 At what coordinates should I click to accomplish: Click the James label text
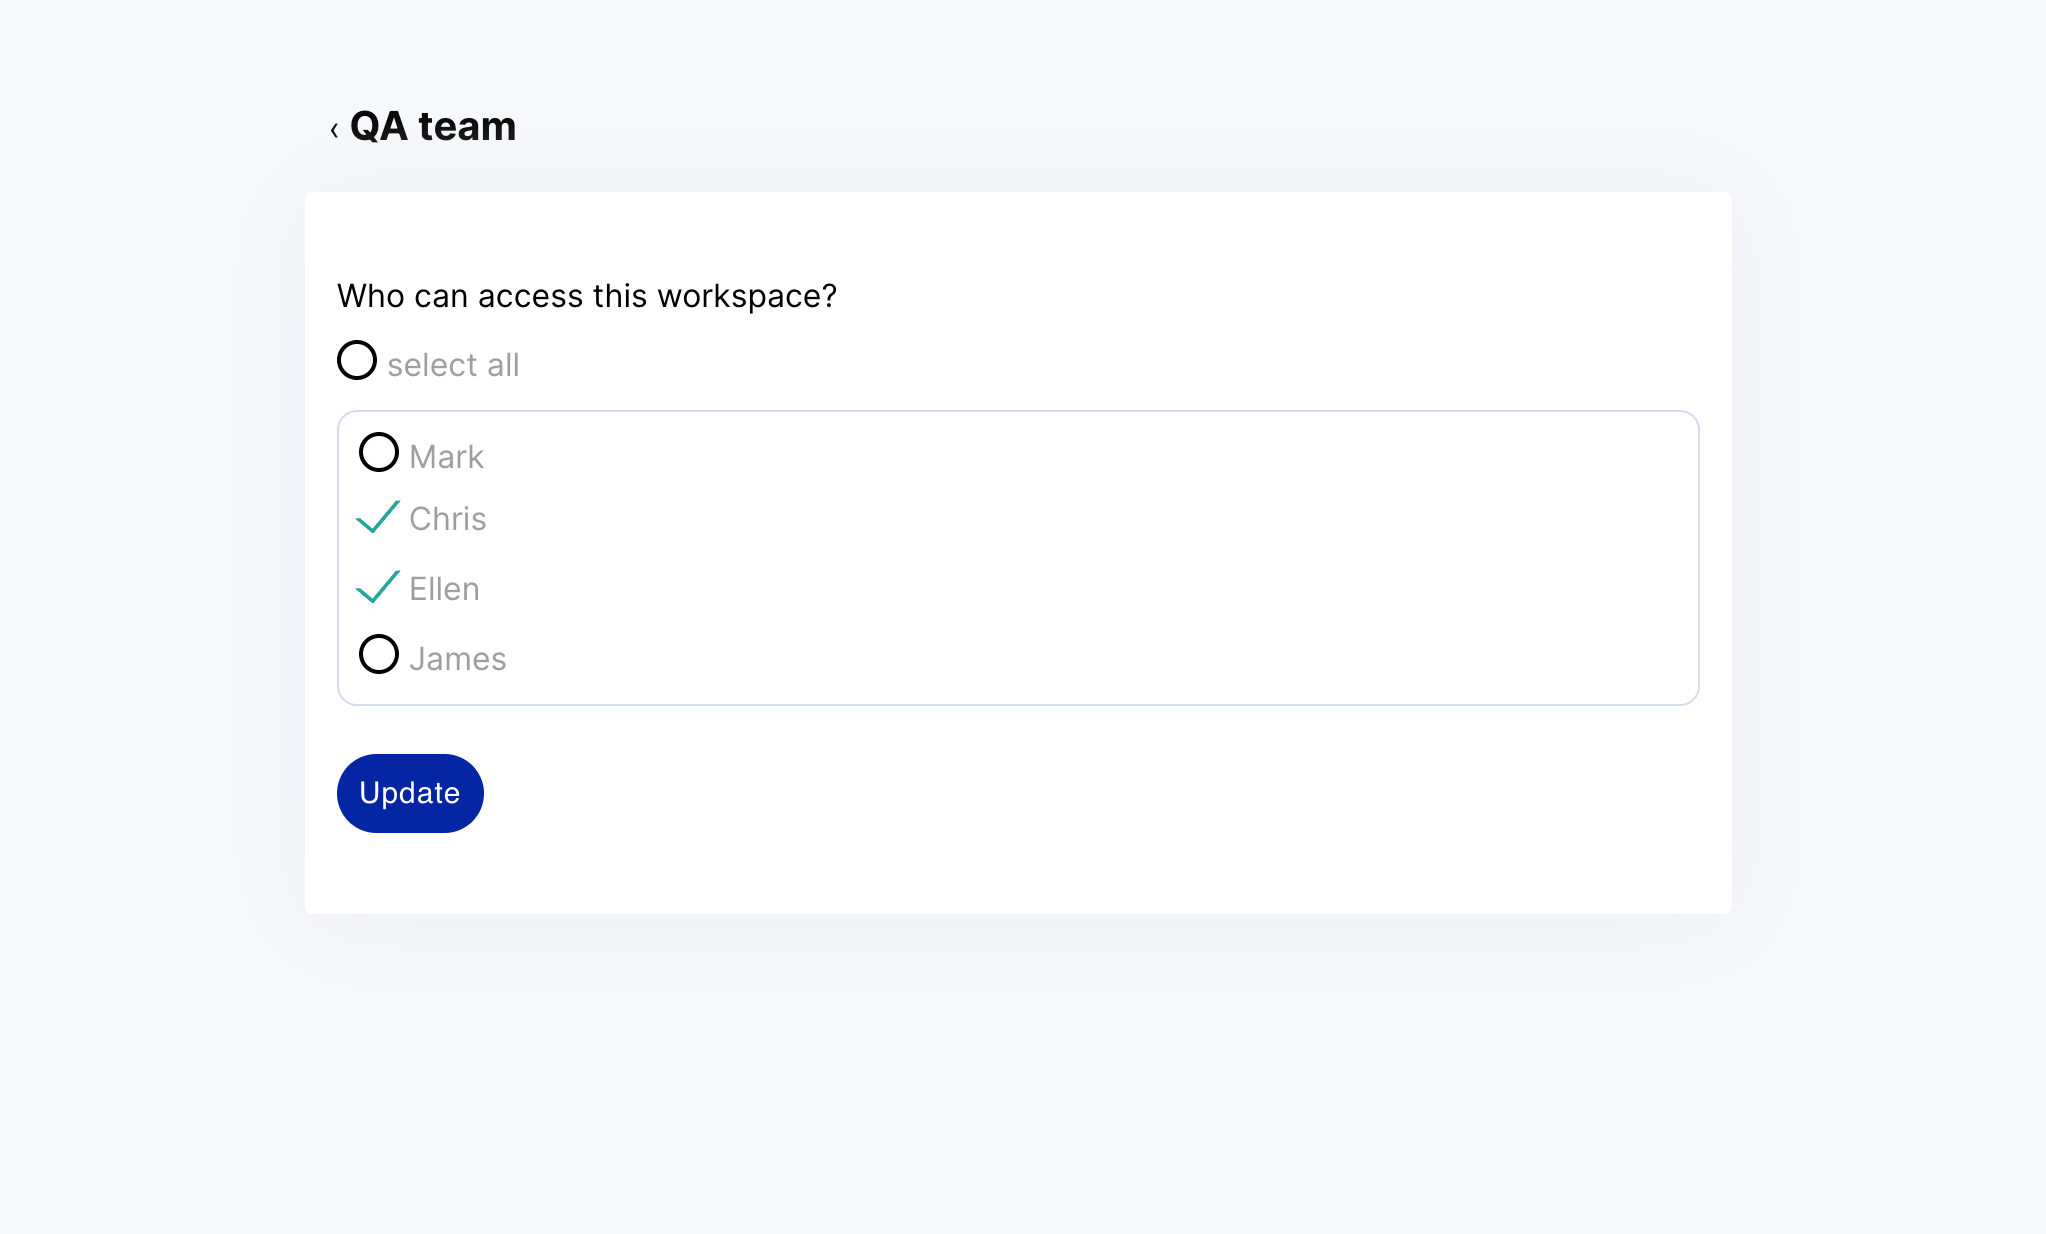click(458, 657)
